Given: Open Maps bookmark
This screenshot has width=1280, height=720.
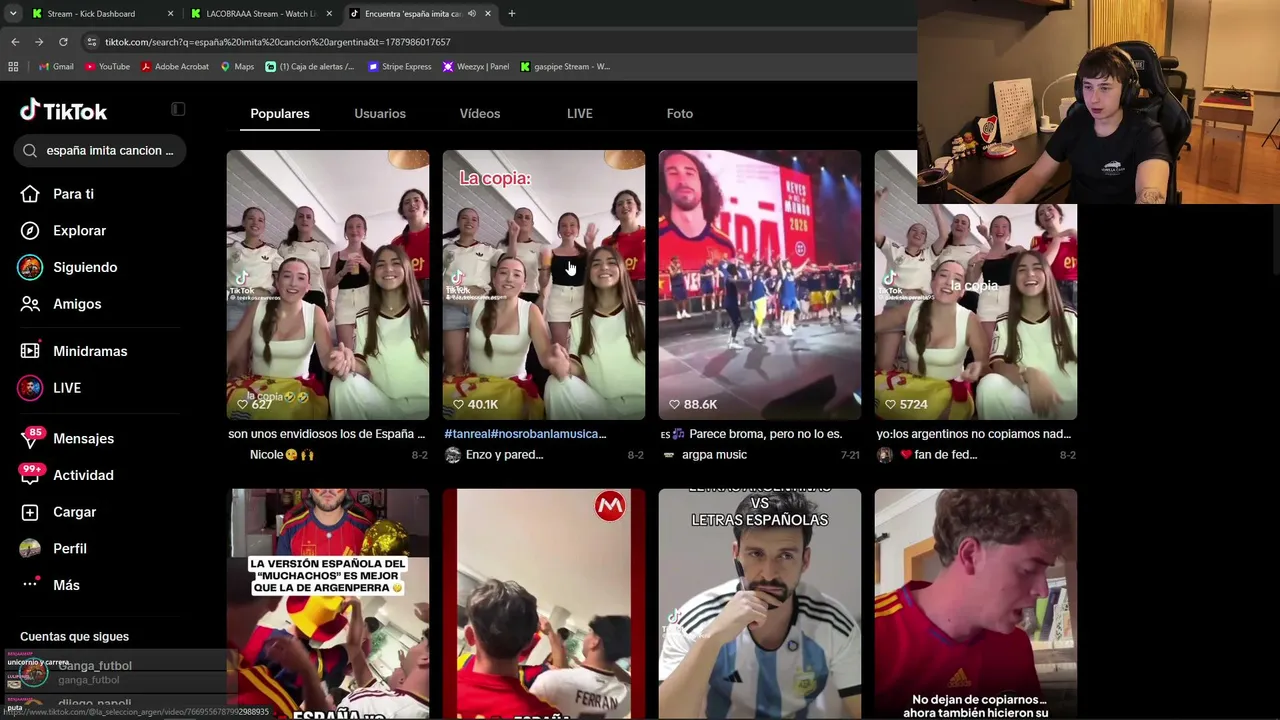Looking at the screenshot, I should click(237, 67).
